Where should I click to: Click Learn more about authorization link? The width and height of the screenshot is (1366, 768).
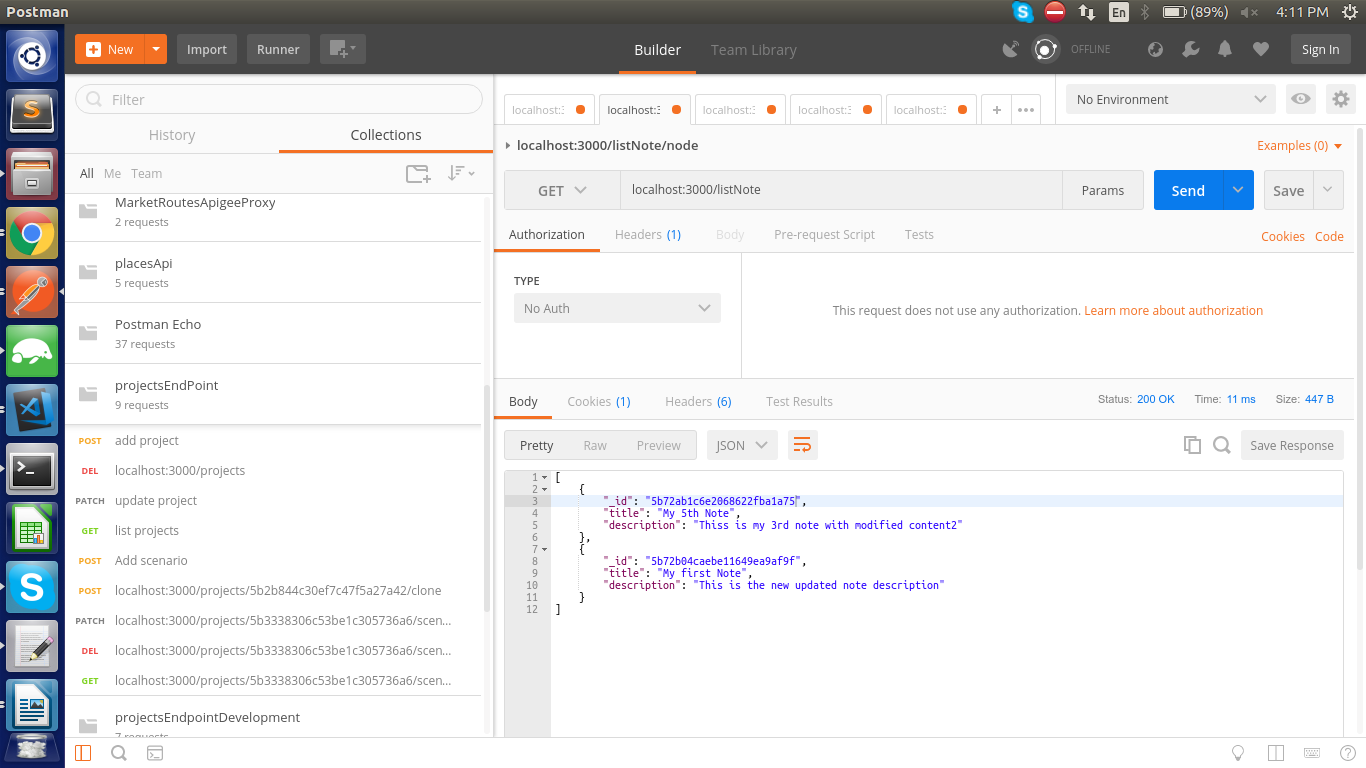[1173, 310]
